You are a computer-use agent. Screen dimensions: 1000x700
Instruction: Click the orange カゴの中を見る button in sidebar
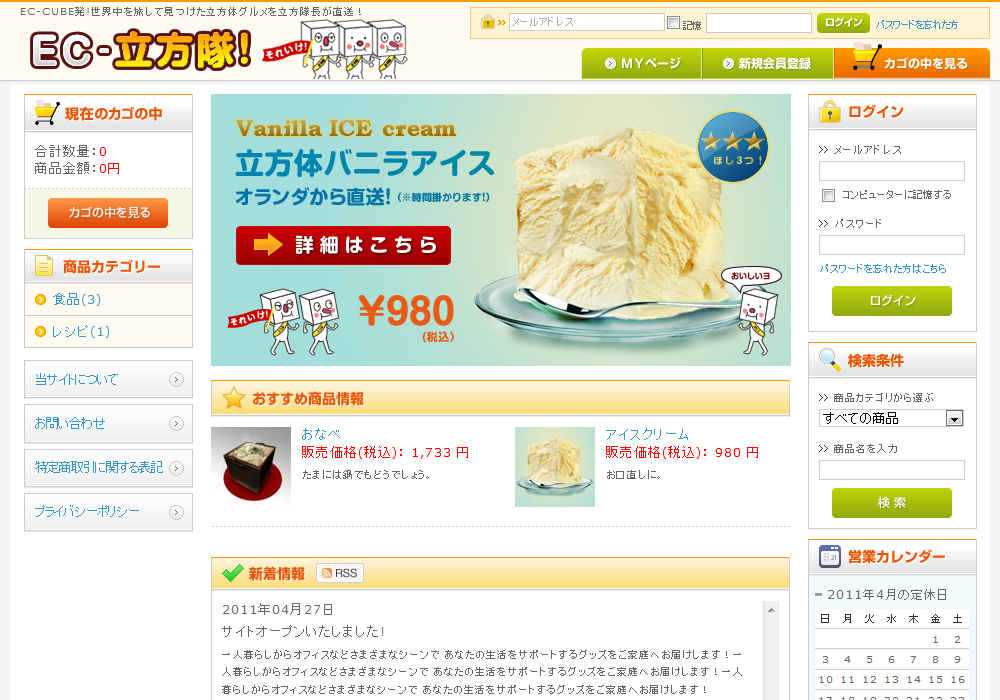pyautogui.click(x=108, y=212)
